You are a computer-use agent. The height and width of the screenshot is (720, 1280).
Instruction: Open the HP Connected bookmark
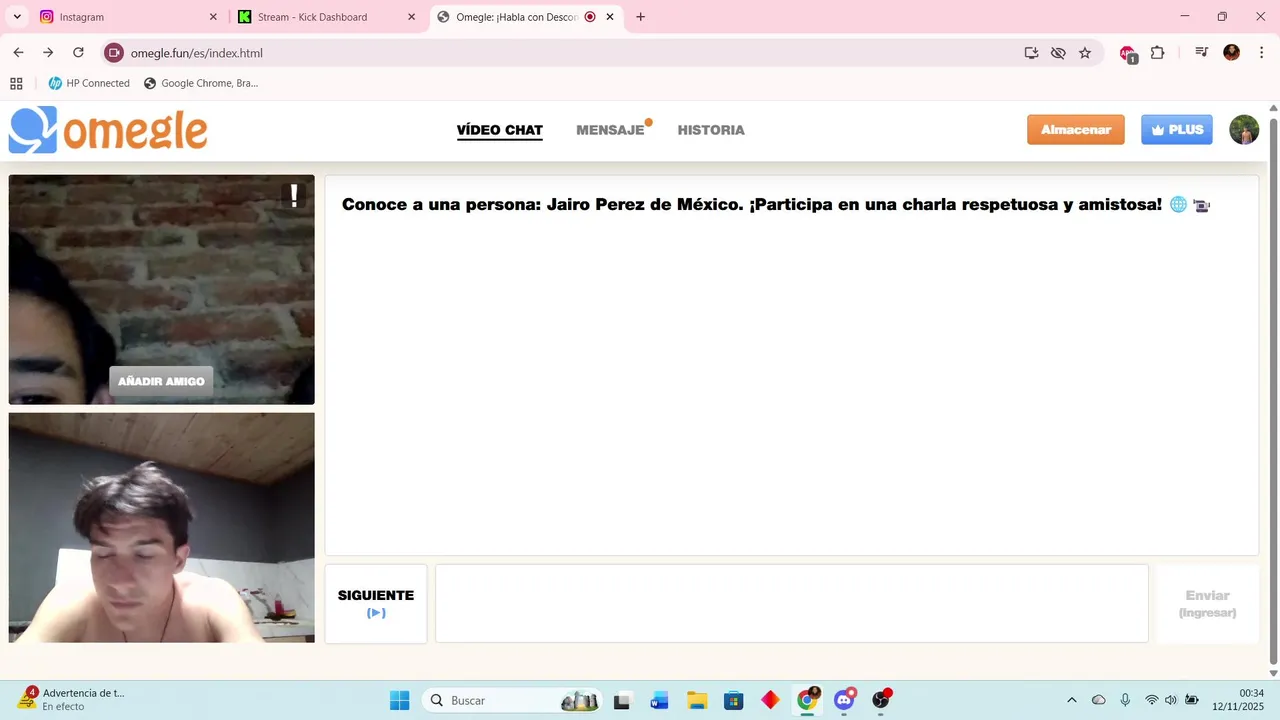pos(89,83)
